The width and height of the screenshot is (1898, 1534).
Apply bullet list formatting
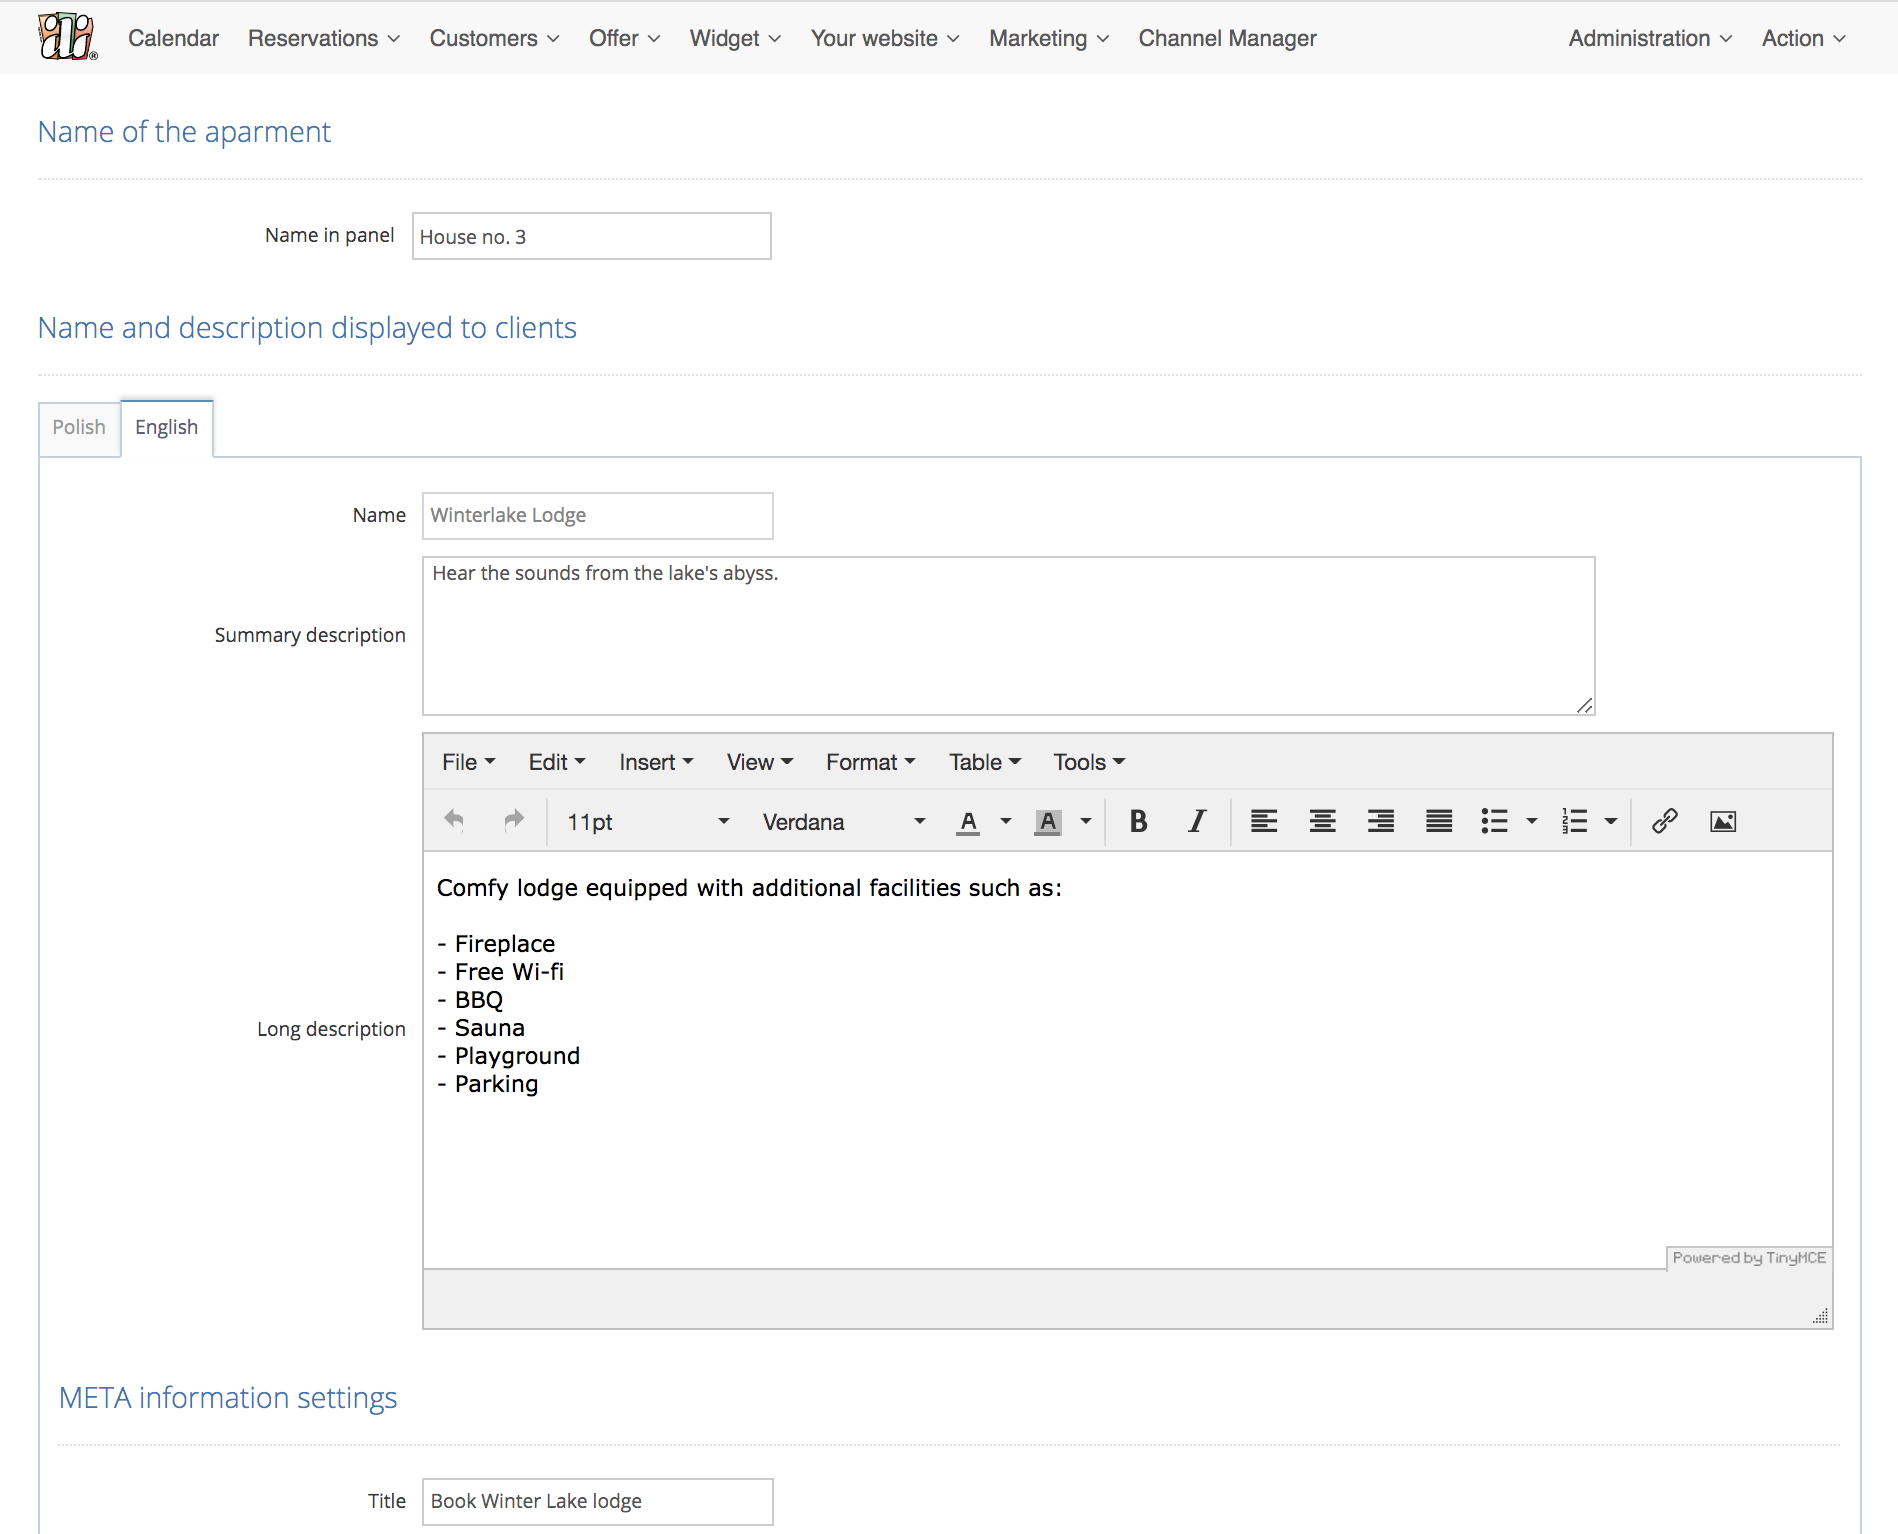coord(1494,821)
